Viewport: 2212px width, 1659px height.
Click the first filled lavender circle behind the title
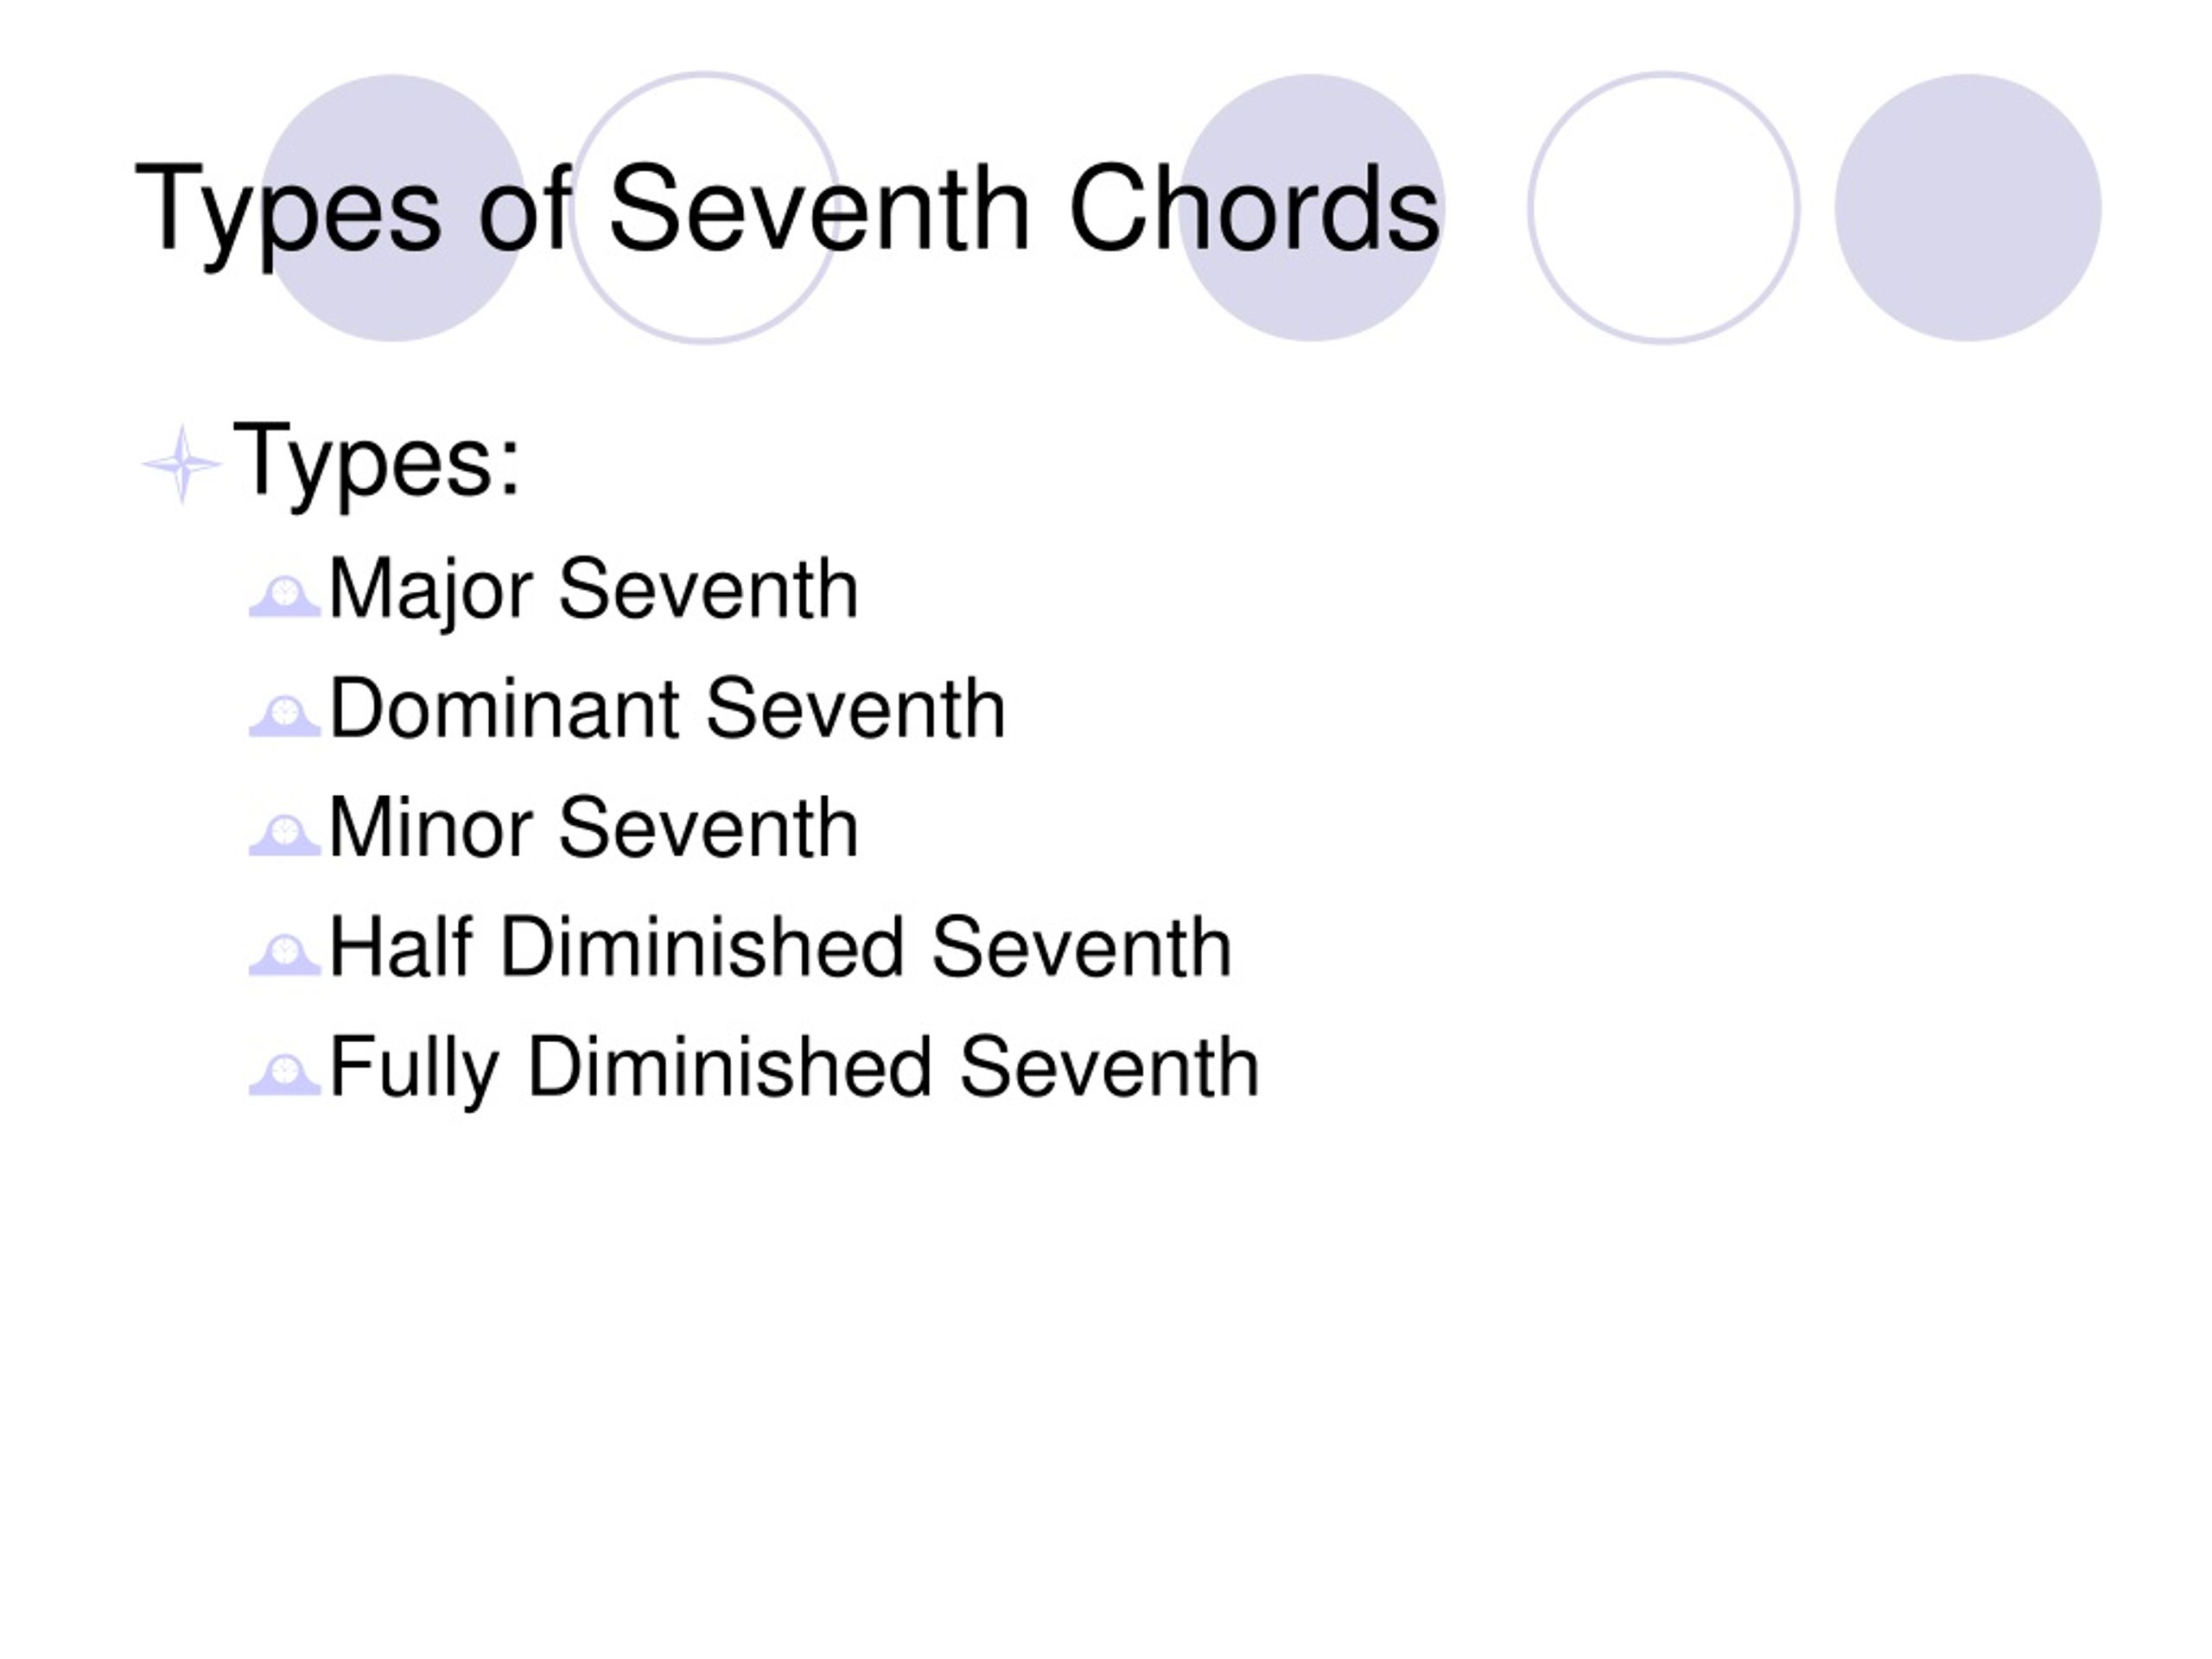(392, 208)
